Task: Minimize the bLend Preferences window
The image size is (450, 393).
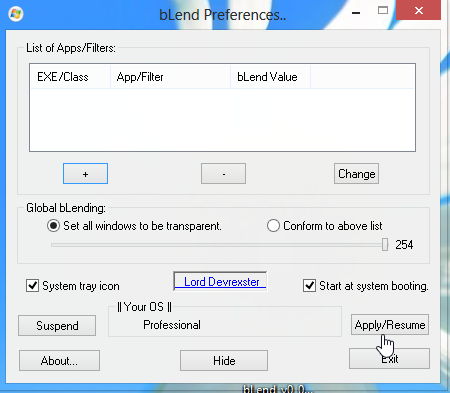Action: tap(356, 13)
